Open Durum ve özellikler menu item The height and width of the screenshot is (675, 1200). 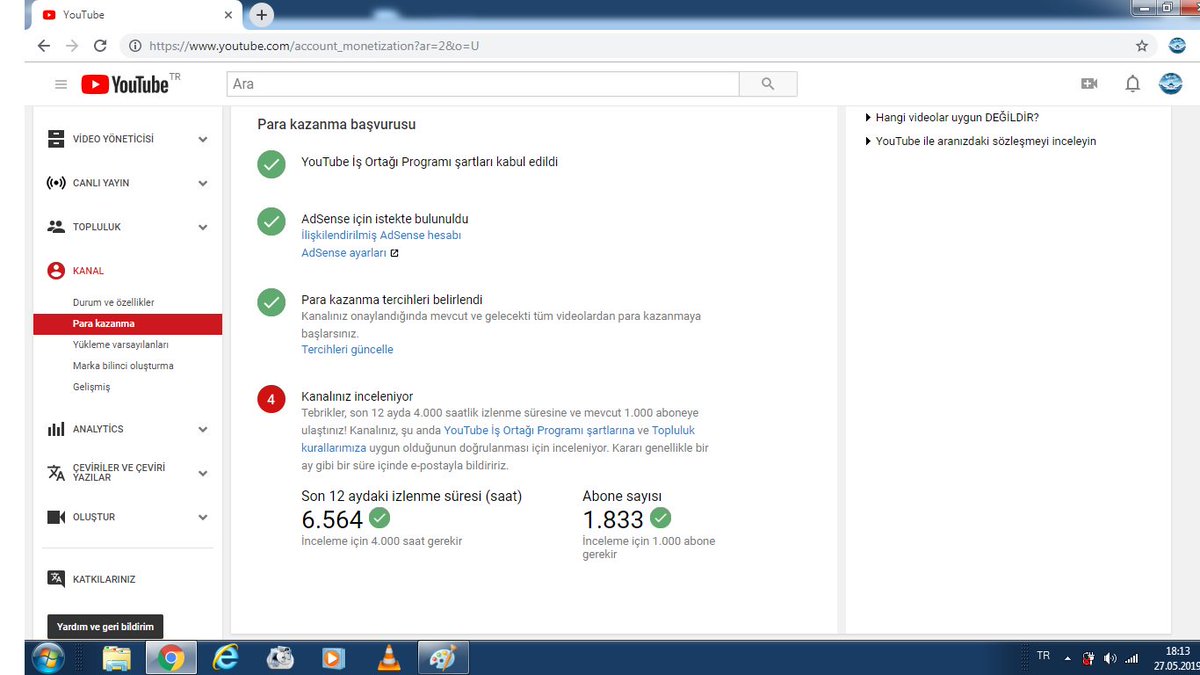point(113,302)
